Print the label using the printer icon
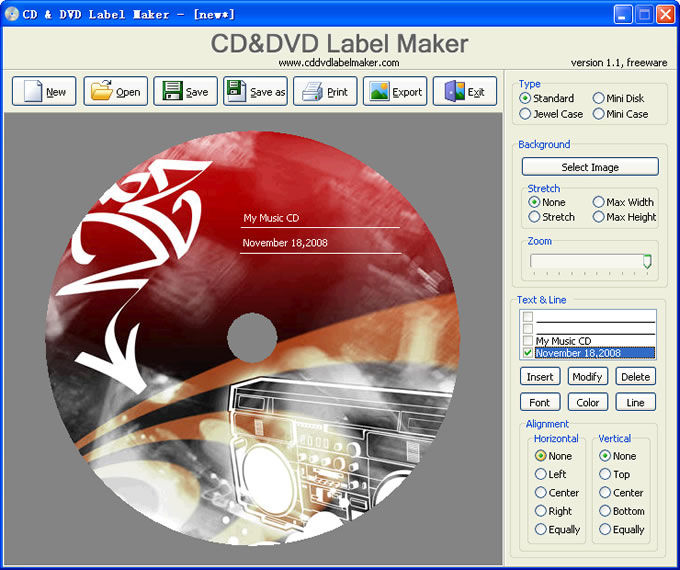The height and width of the screenshot is (570, 680). (312, 92)
